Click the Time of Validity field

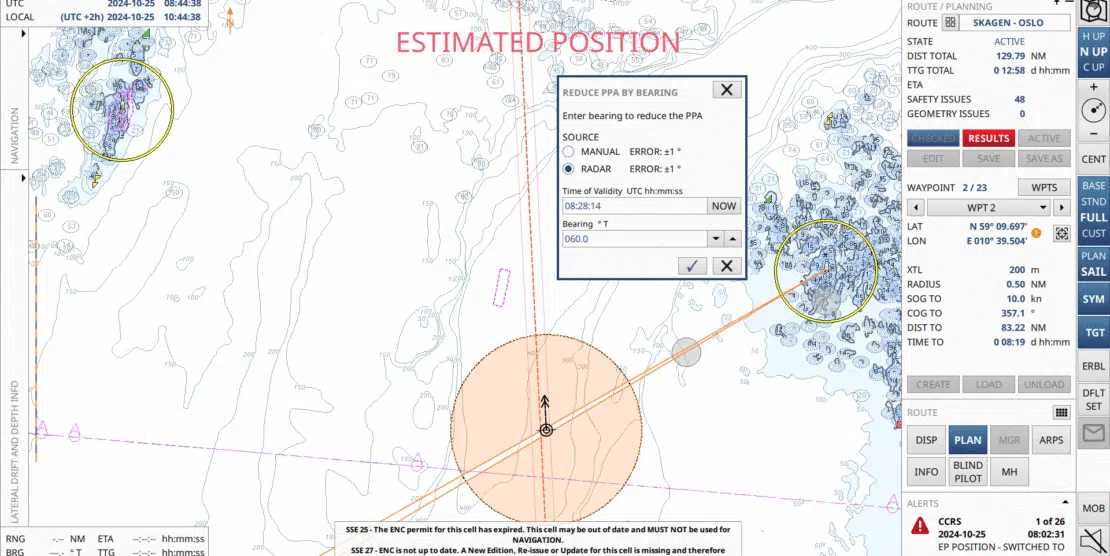coord(631,205)
